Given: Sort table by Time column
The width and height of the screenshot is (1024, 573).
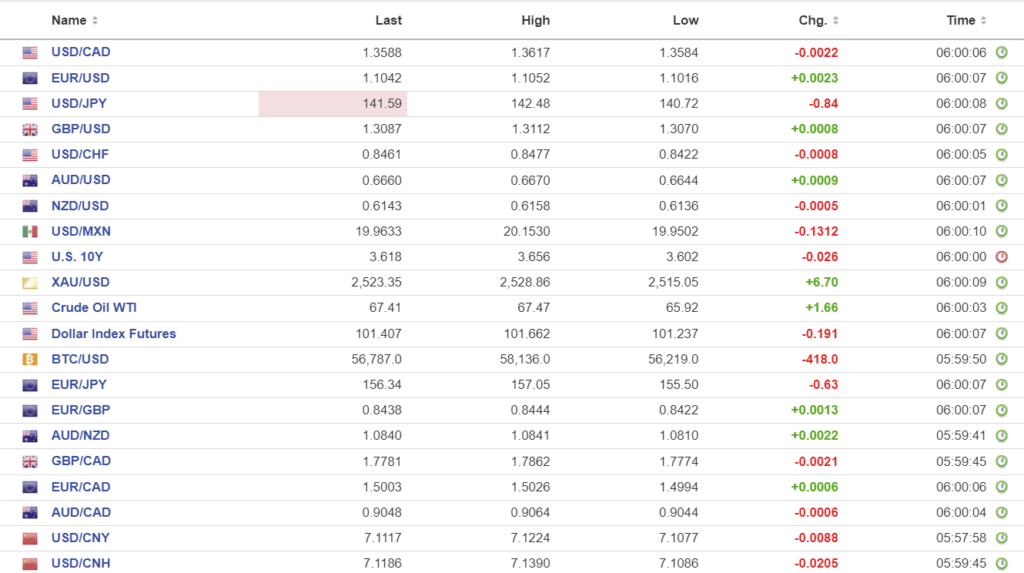Looking at the screenshot, I should point(966,20).
